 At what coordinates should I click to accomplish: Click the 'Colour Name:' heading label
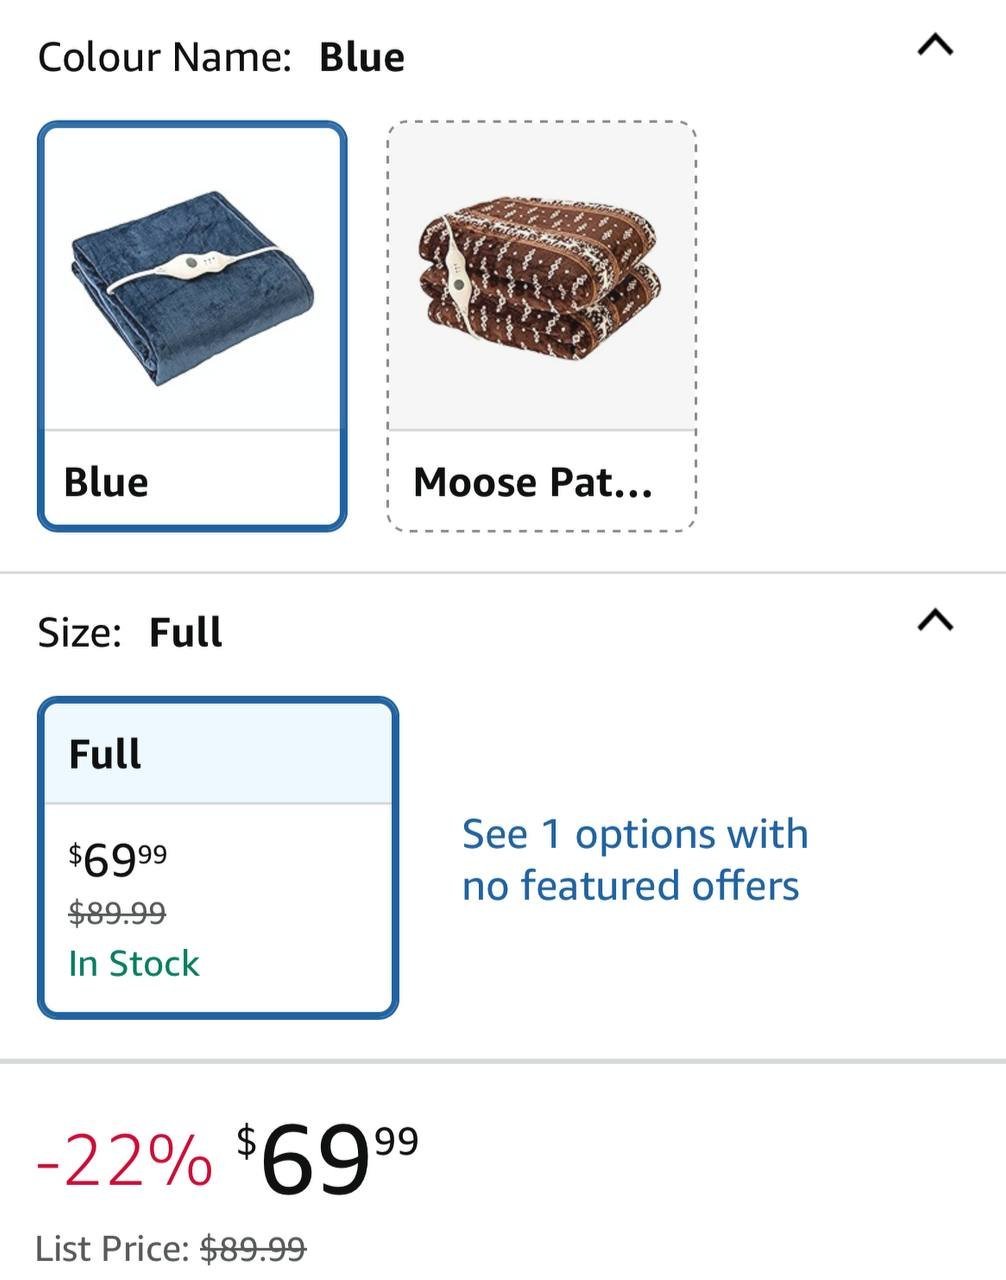[164, 57]
